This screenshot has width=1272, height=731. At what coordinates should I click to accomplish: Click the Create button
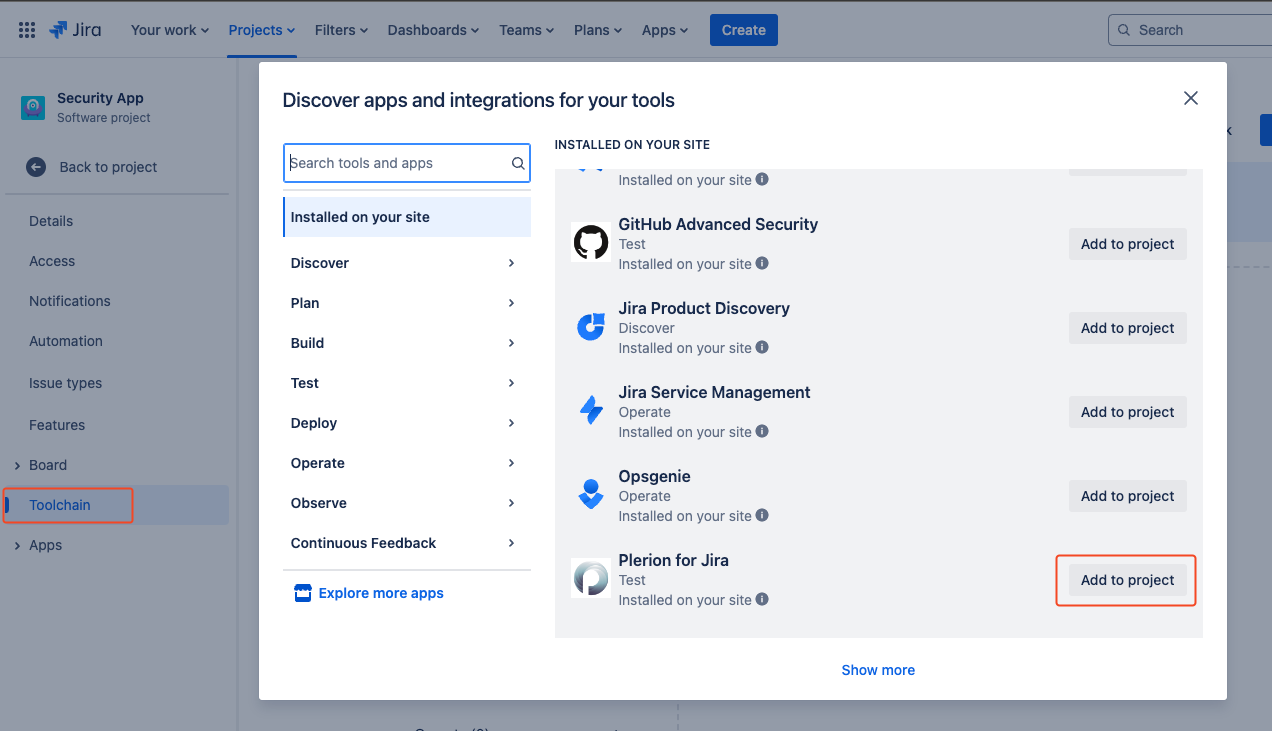tap(744, 30)
